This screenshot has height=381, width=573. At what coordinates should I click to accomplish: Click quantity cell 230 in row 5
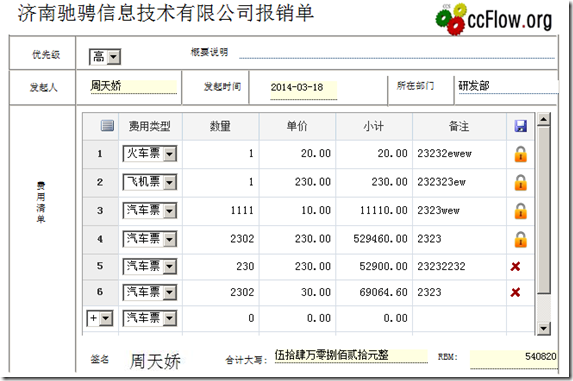tap(221, 266)
